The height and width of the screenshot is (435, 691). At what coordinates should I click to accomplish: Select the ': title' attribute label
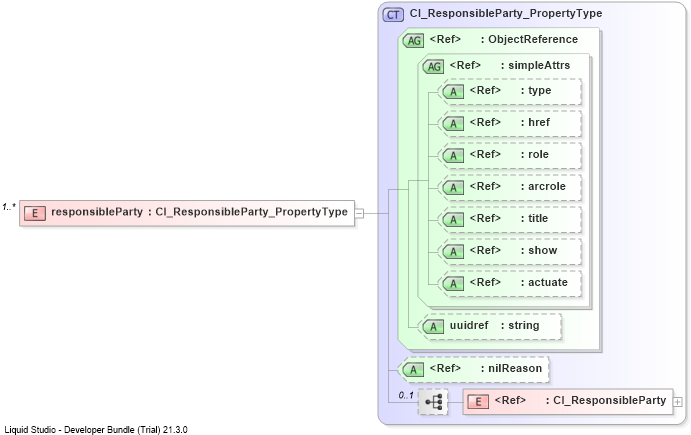(534, 218)
